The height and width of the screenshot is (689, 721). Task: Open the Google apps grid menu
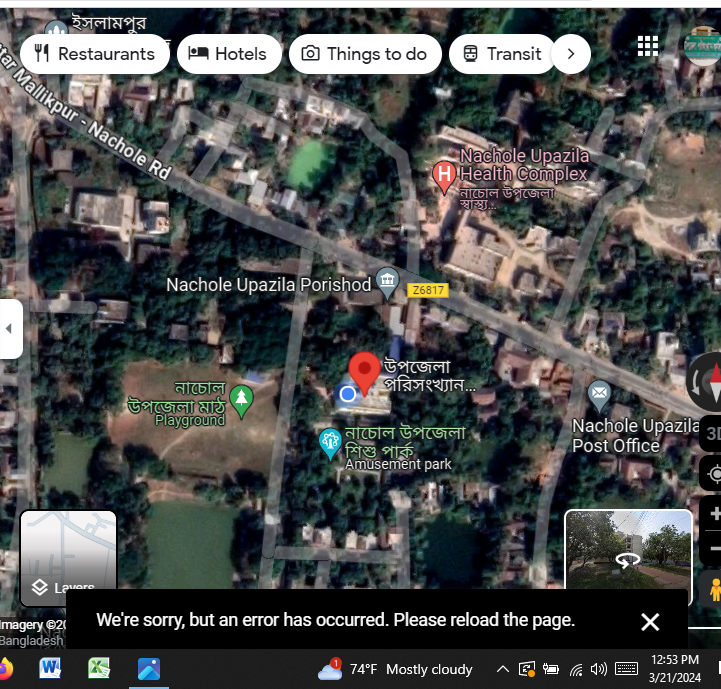coord(648,45)
